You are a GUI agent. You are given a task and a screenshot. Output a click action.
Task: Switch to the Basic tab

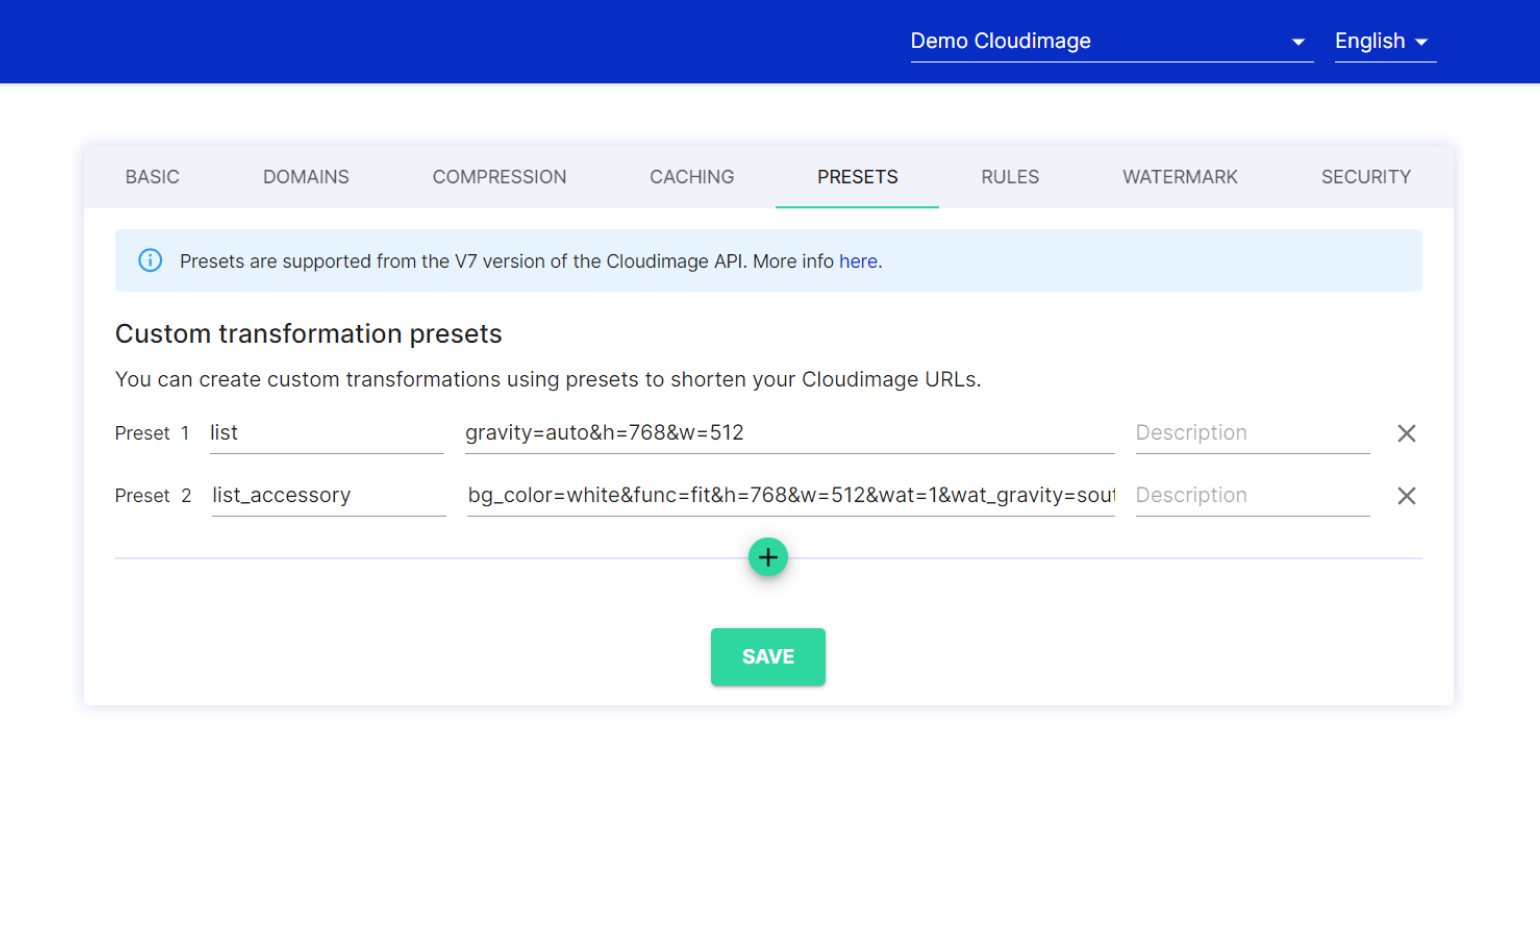pos(152,177)
